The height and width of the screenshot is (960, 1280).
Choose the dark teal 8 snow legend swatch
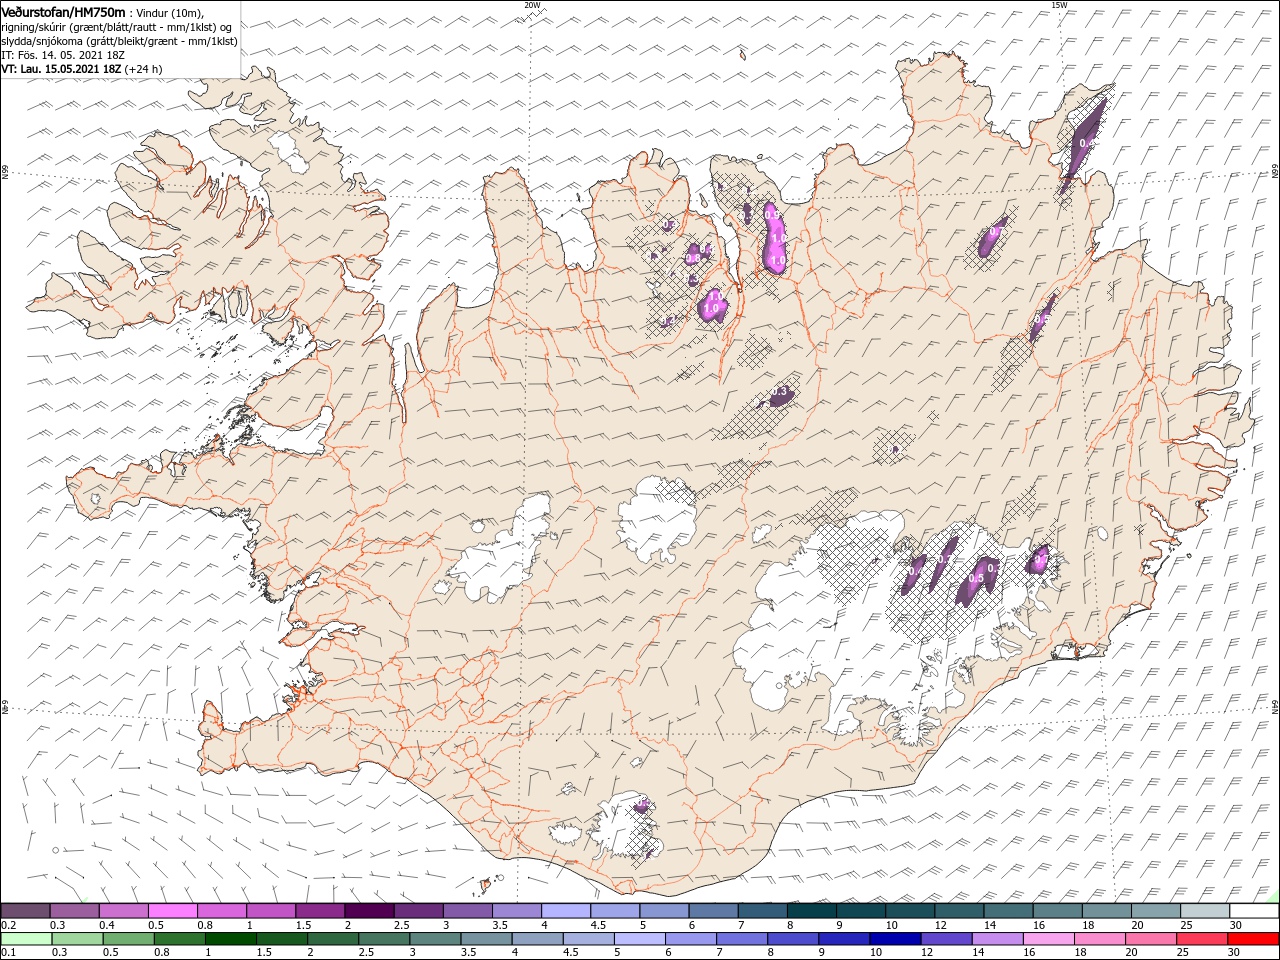(x=811, y=910)
